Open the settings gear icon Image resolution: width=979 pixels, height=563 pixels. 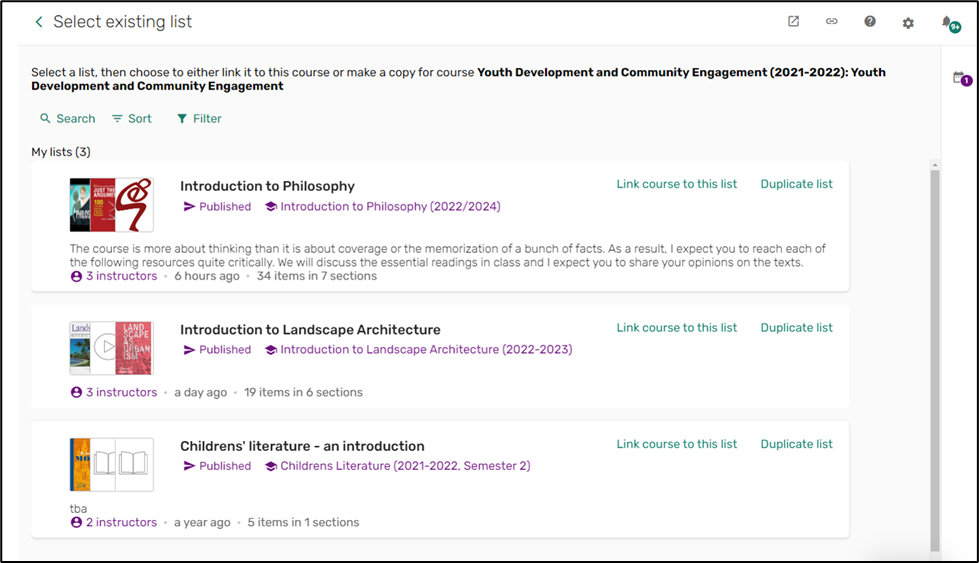point(908,23)
